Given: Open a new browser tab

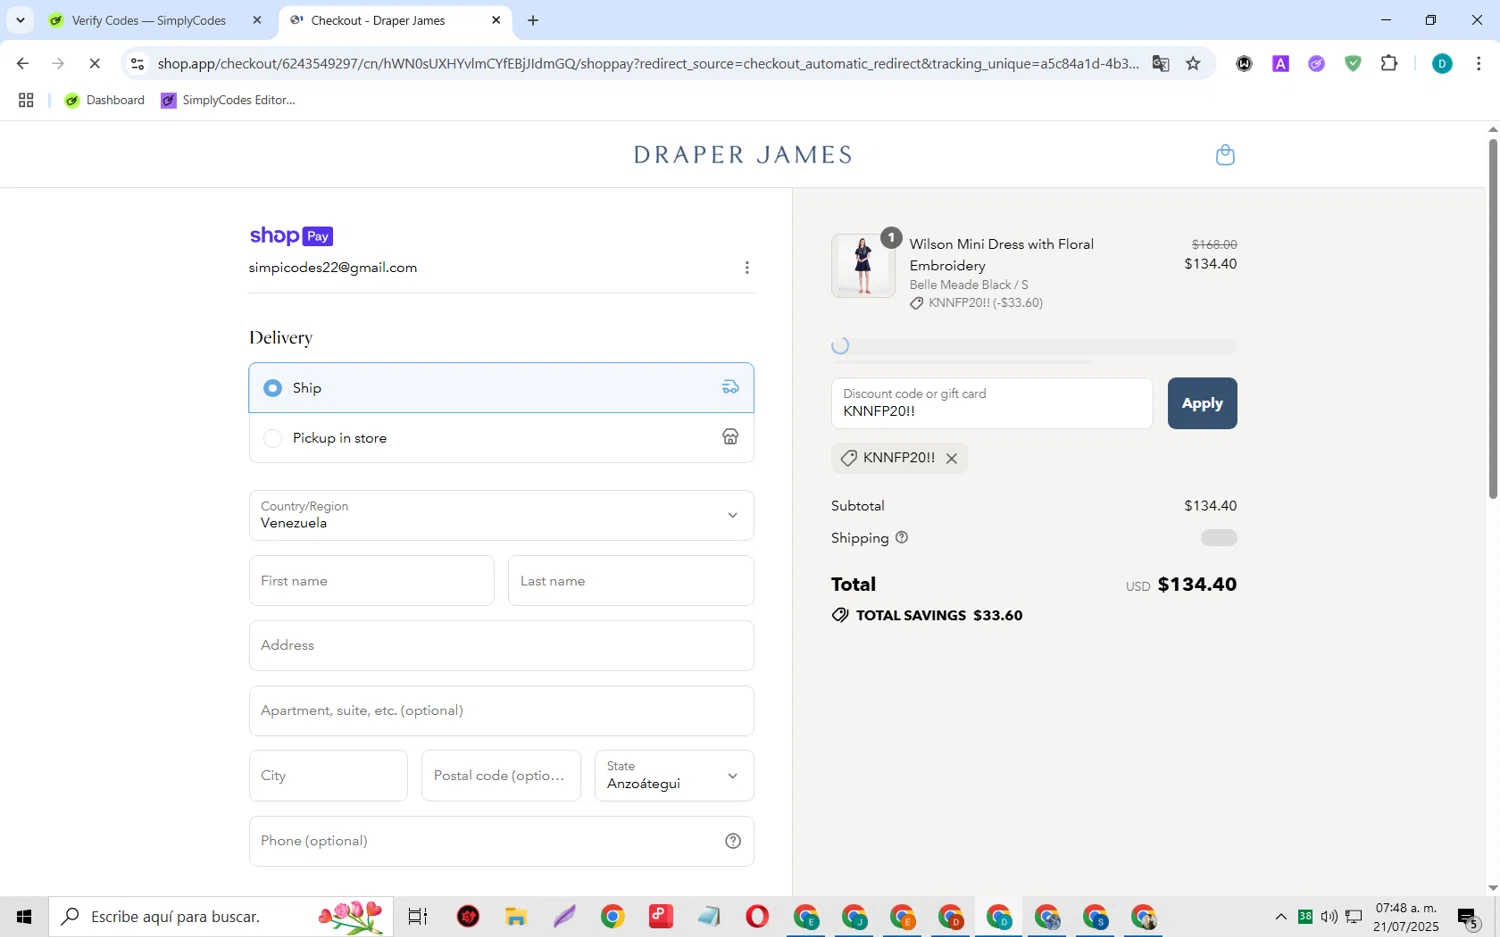Looking at the screenshot, I should click(533, 20).
